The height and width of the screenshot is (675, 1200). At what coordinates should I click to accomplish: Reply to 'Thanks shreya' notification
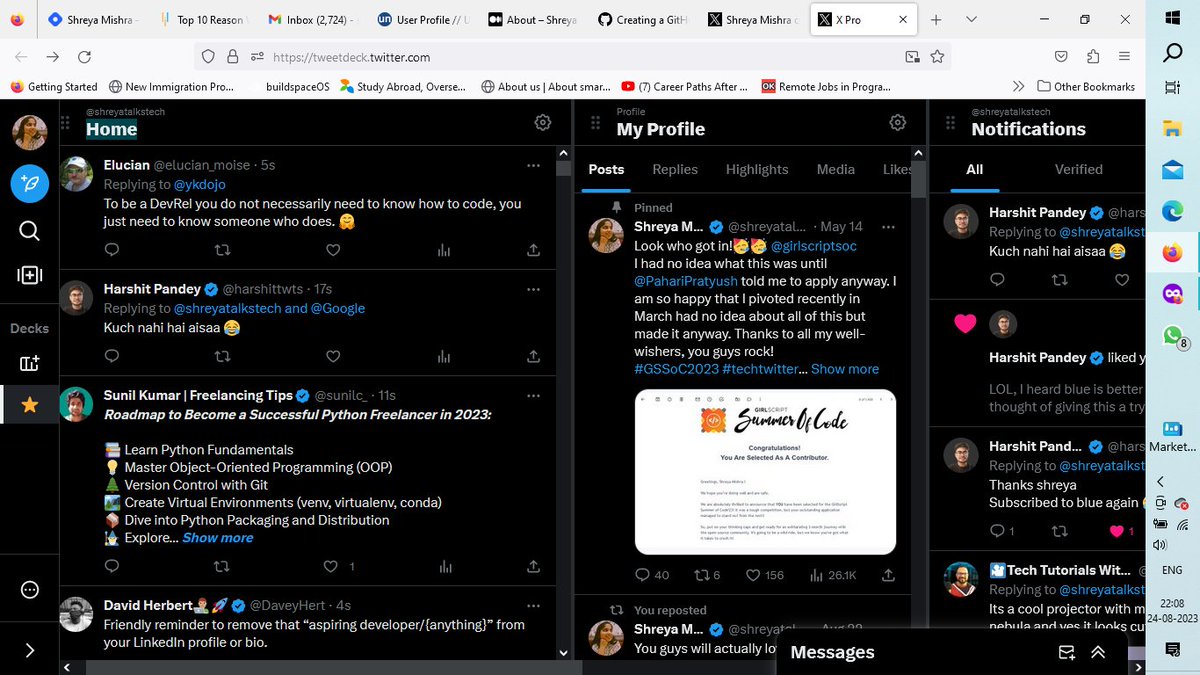point(1002,531)
